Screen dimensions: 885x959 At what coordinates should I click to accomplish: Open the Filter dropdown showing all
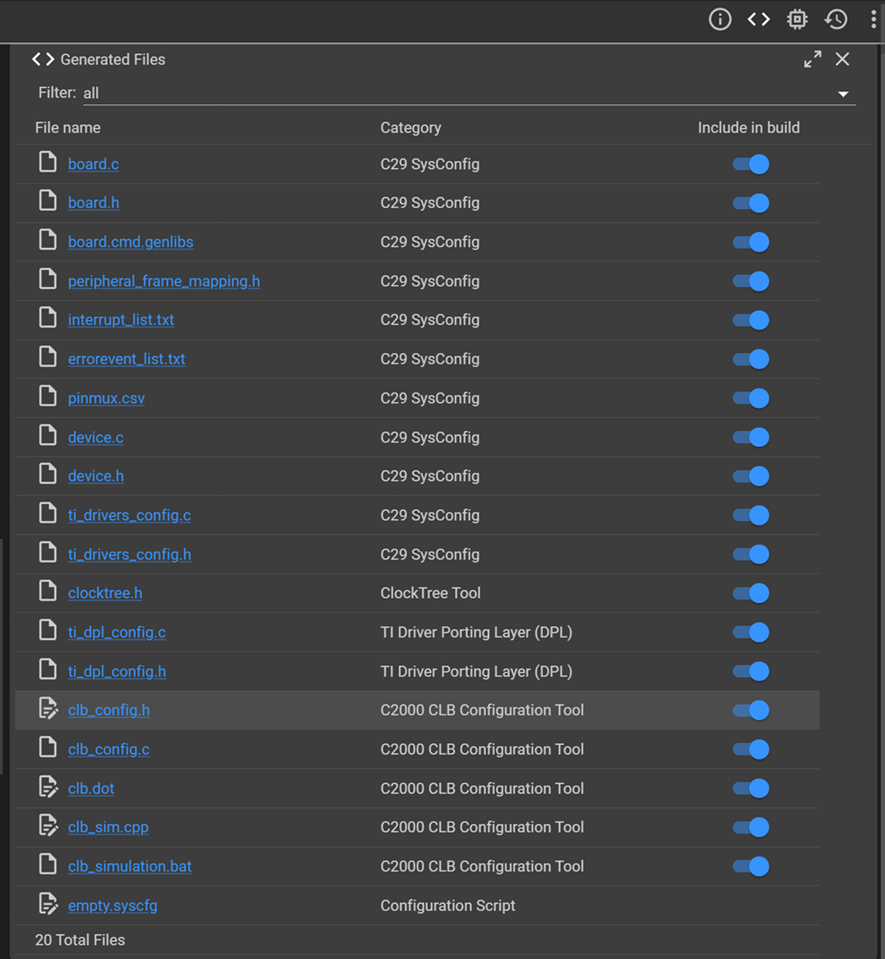click(469, 93)
